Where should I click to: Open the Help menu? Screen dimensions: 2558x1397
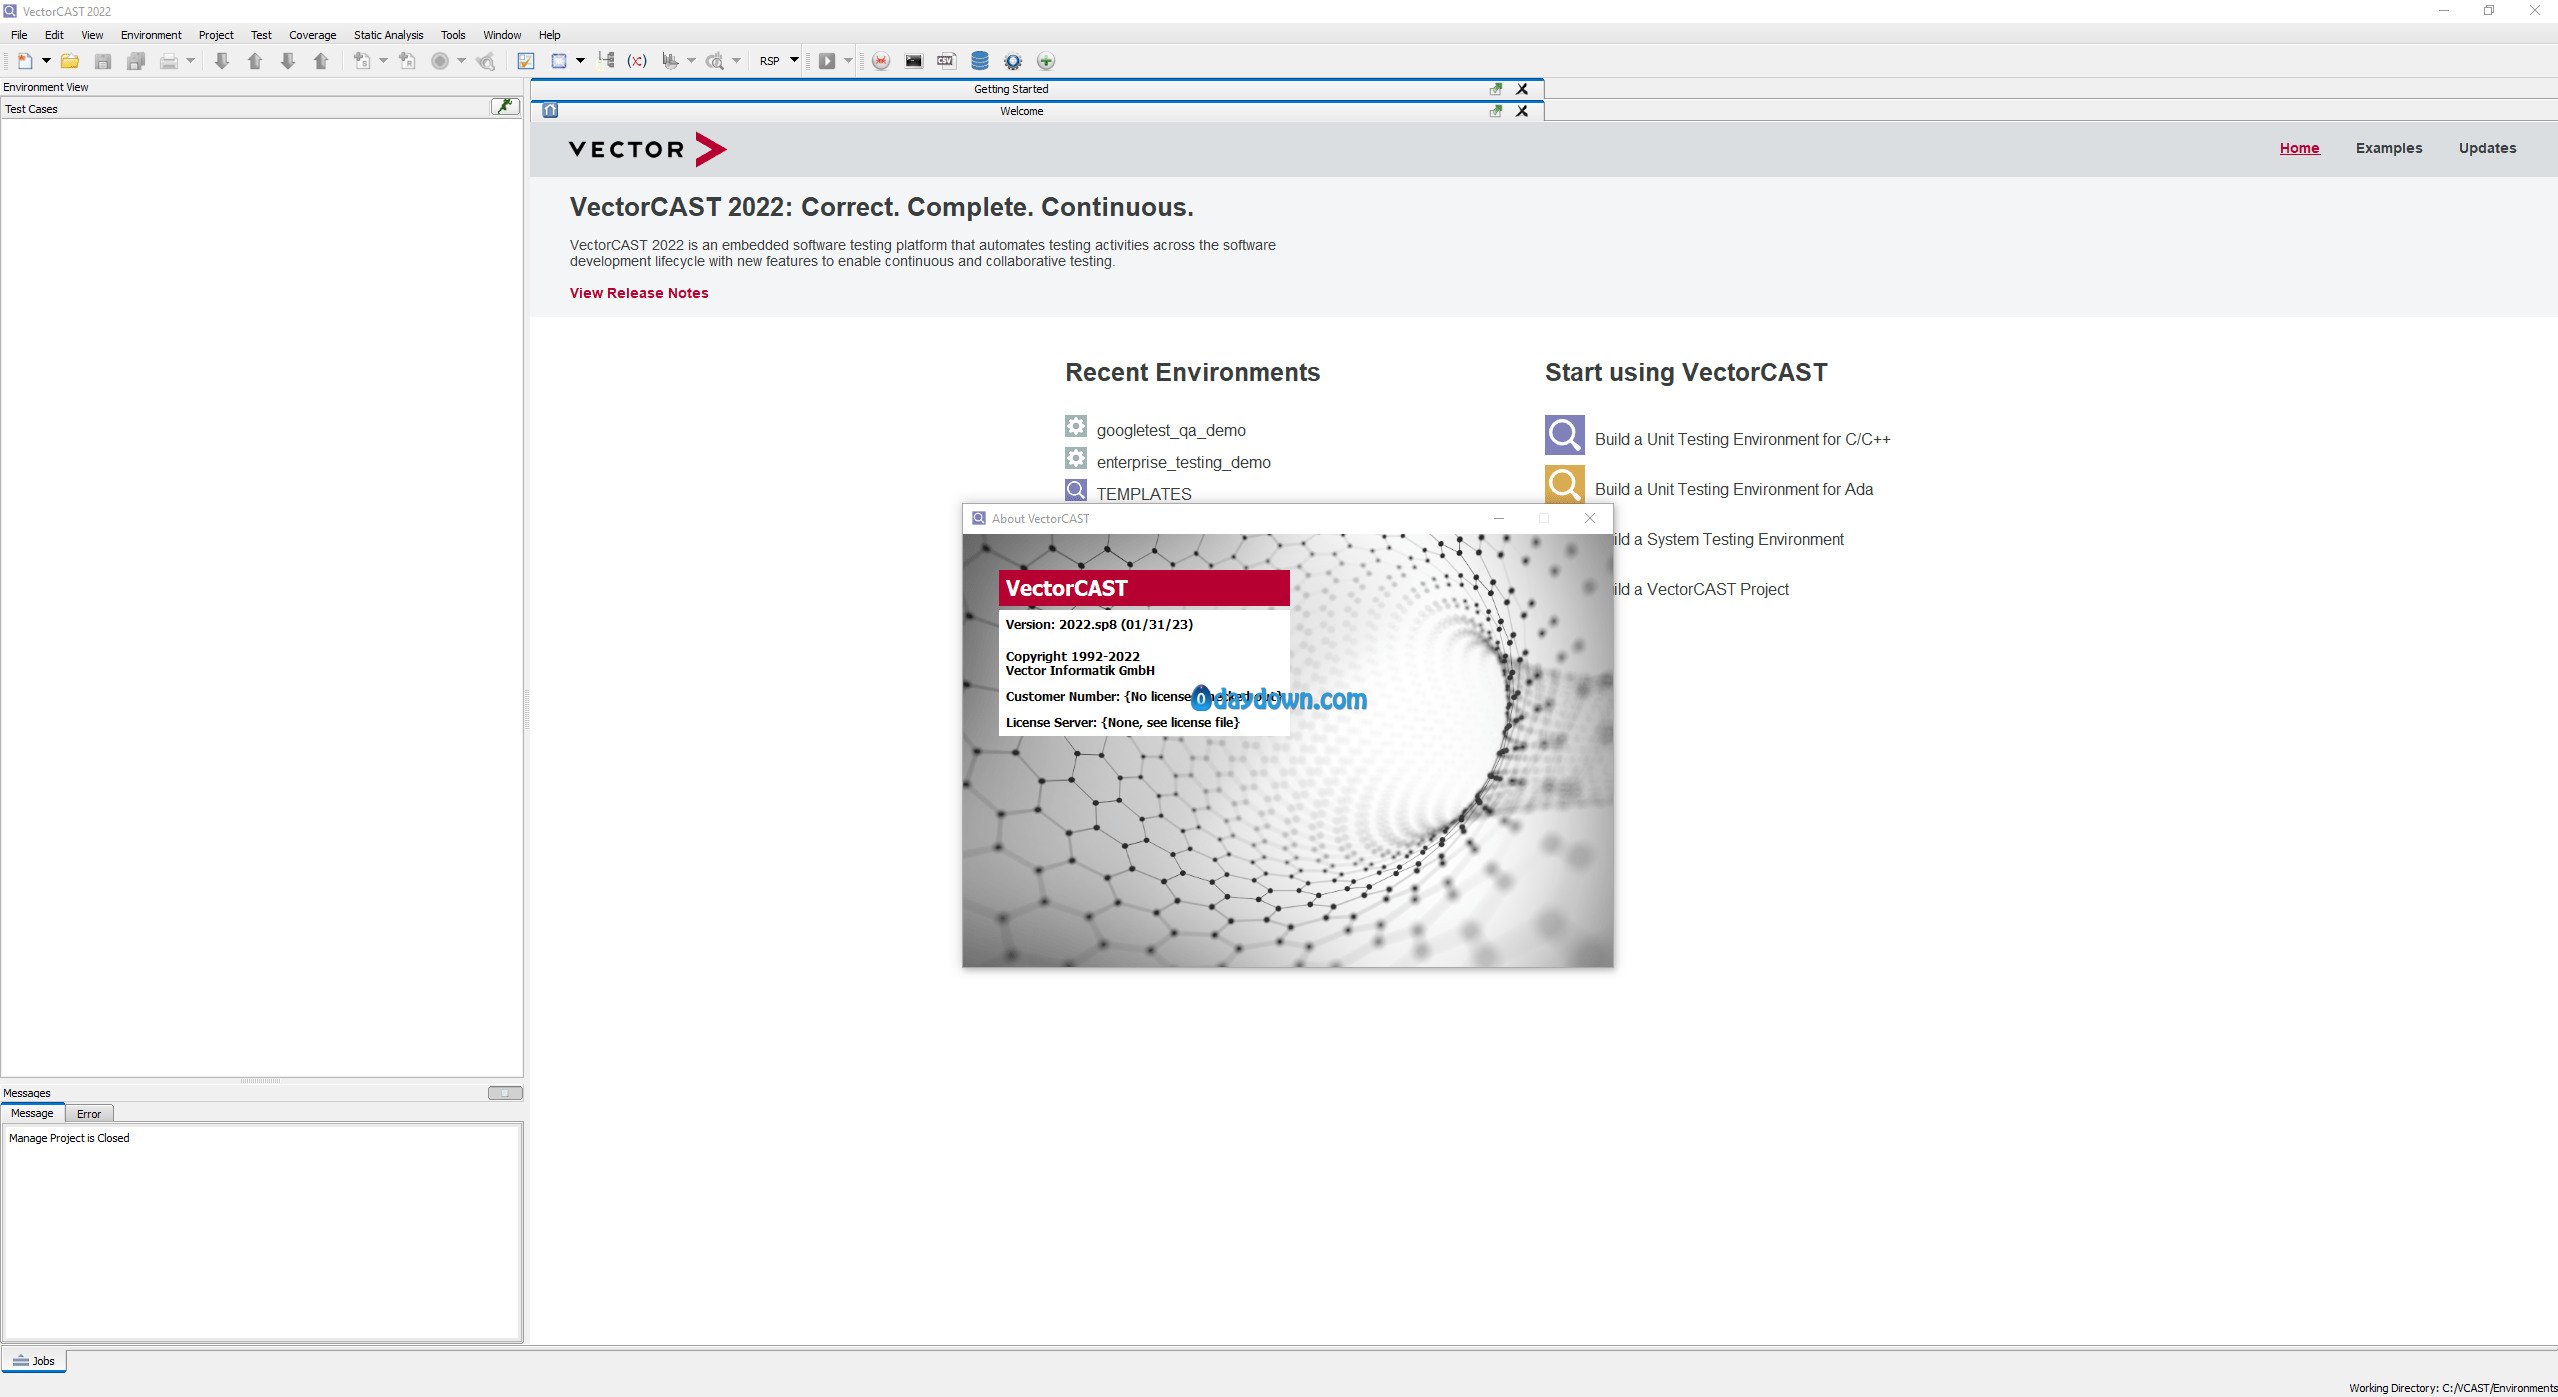point(550,35)
